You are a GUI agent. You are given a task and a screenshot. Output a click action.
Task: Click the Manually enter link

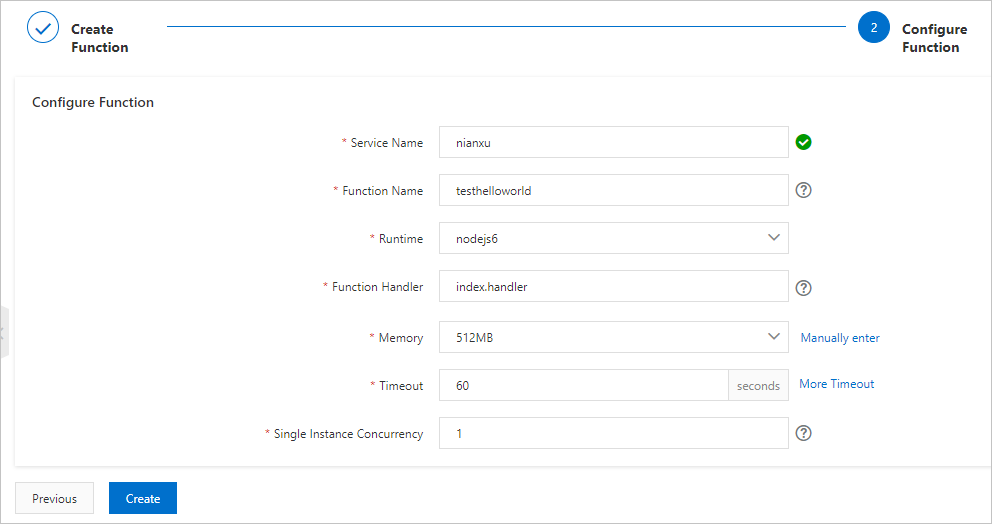(840, 338)
